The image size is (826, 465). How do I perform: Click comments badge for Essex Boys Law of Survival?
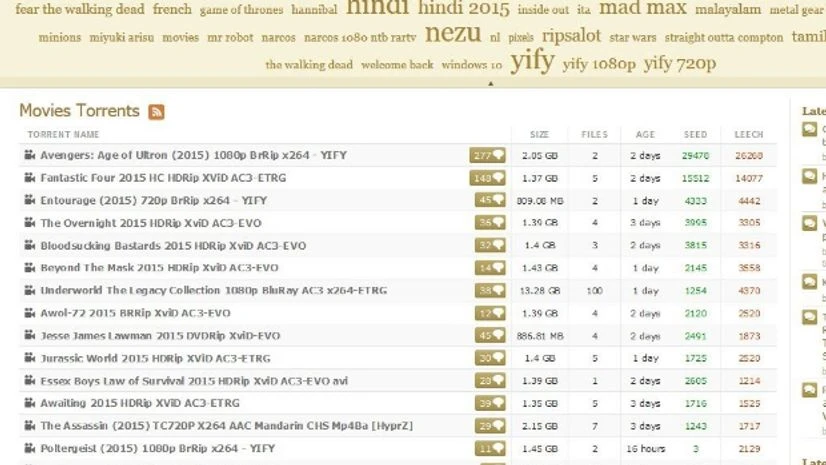tap(490, 381)
